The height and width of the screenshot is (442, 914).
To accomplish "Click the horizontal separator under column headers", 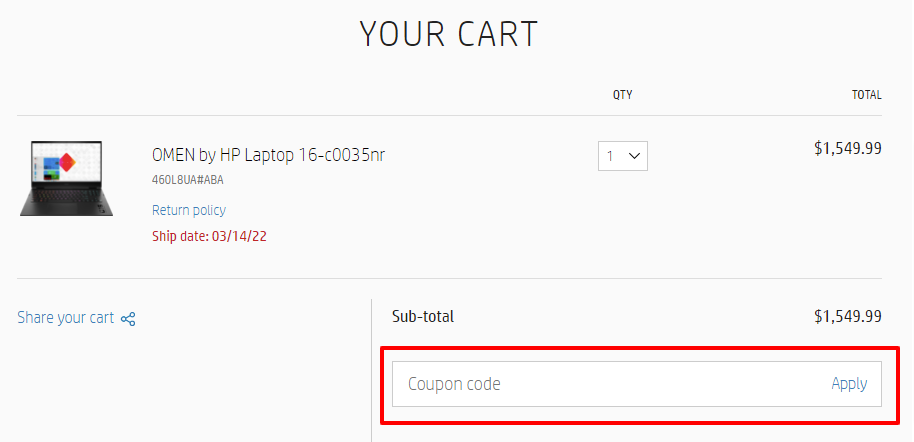I will click(x=449, y=115).
